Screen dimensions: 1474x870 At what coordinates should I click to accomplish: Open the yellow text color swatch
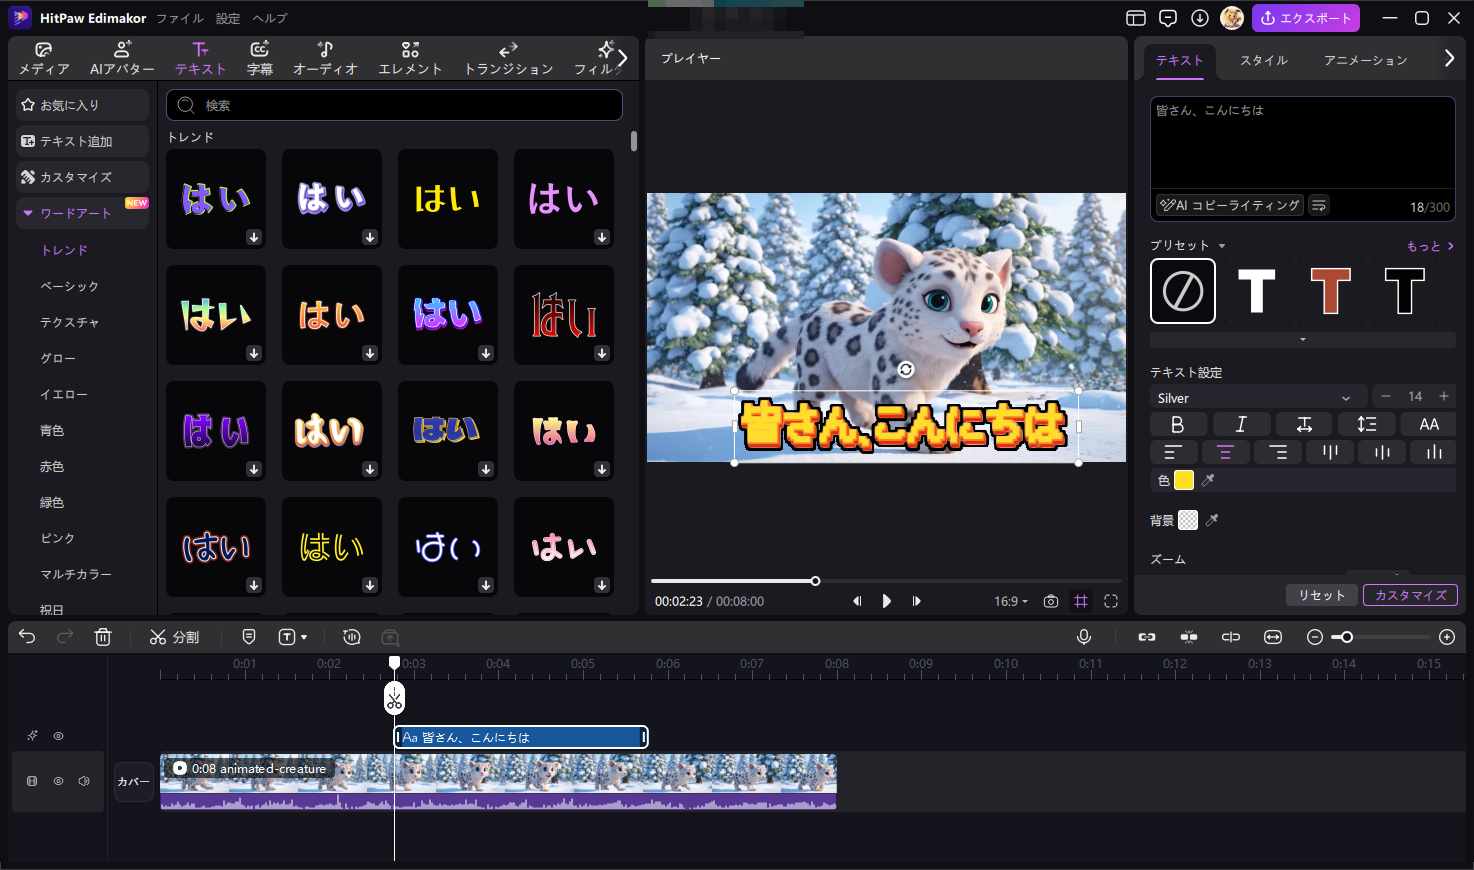(1184, 481)
